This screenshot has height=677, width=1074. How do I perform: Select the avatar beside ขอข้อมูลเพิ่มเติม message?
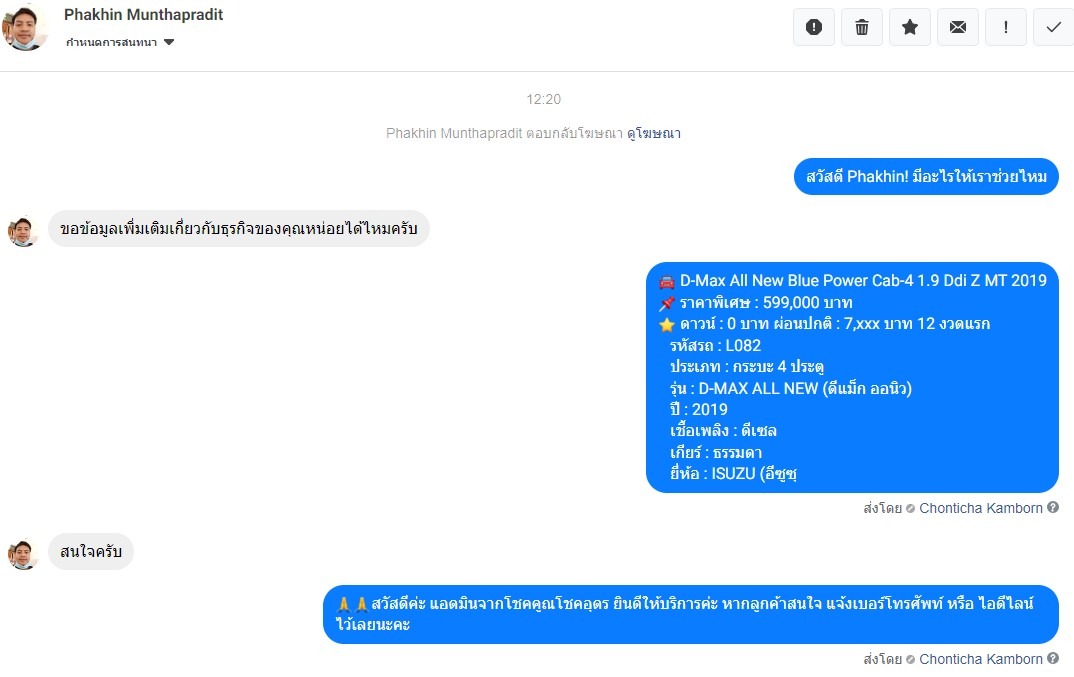(23, 231)
